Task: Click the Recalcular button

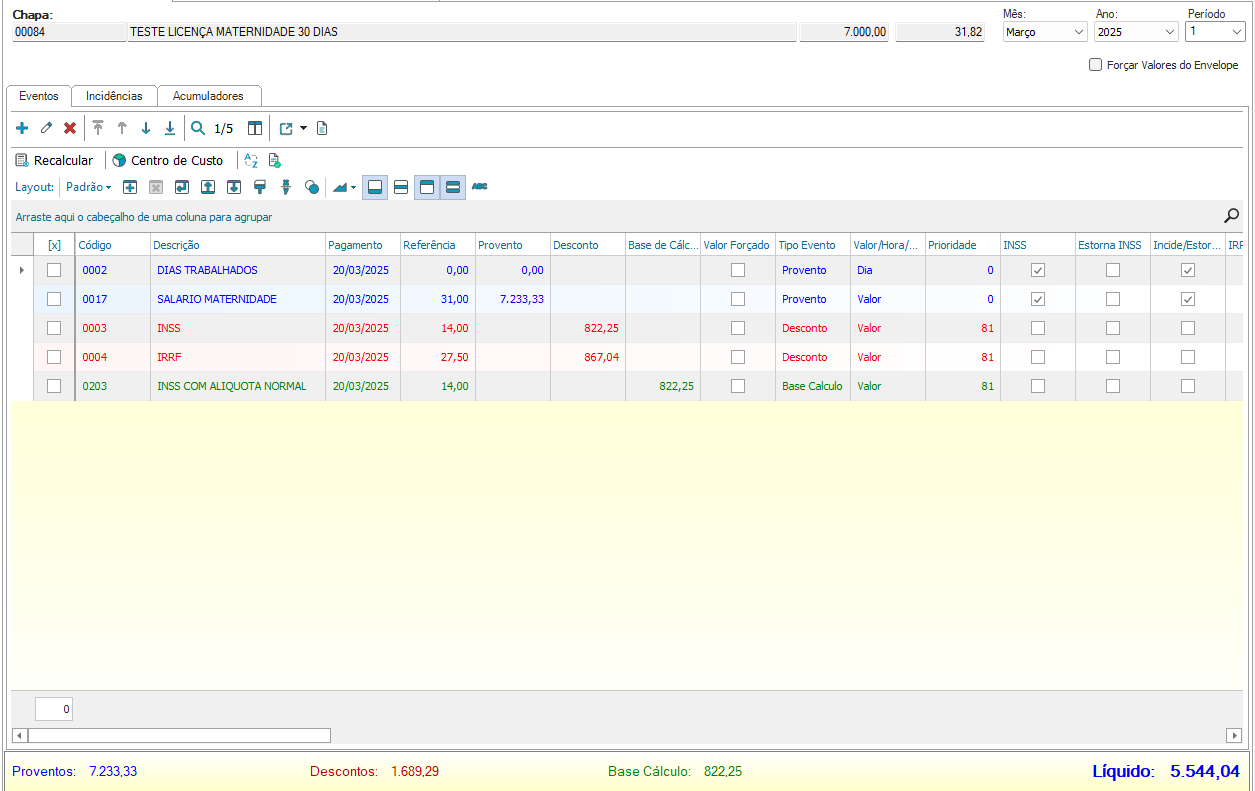Action: click(x=55, y=160)
